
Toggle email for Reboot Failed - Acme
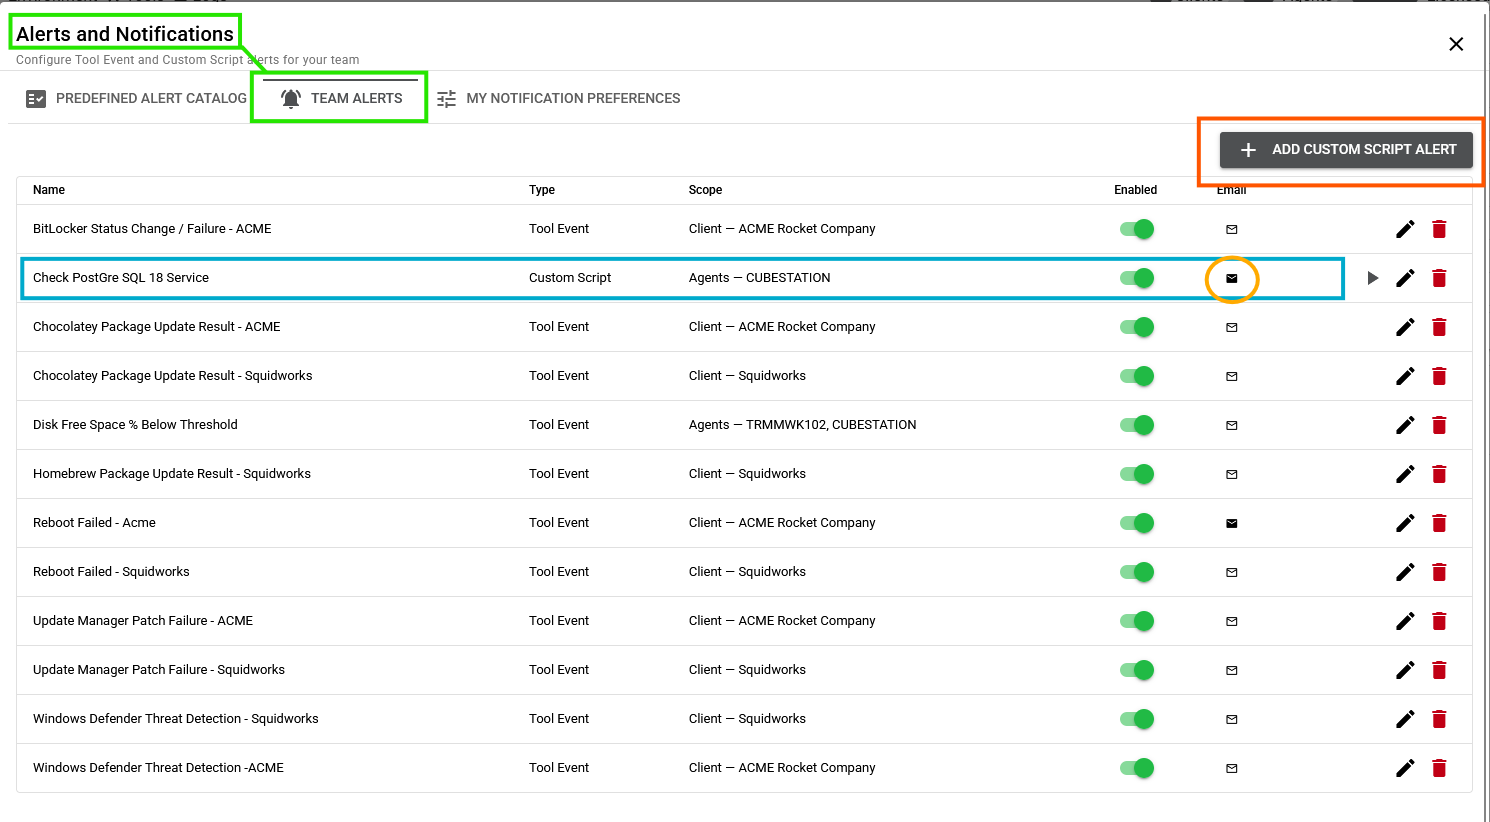click(1232, 523)
